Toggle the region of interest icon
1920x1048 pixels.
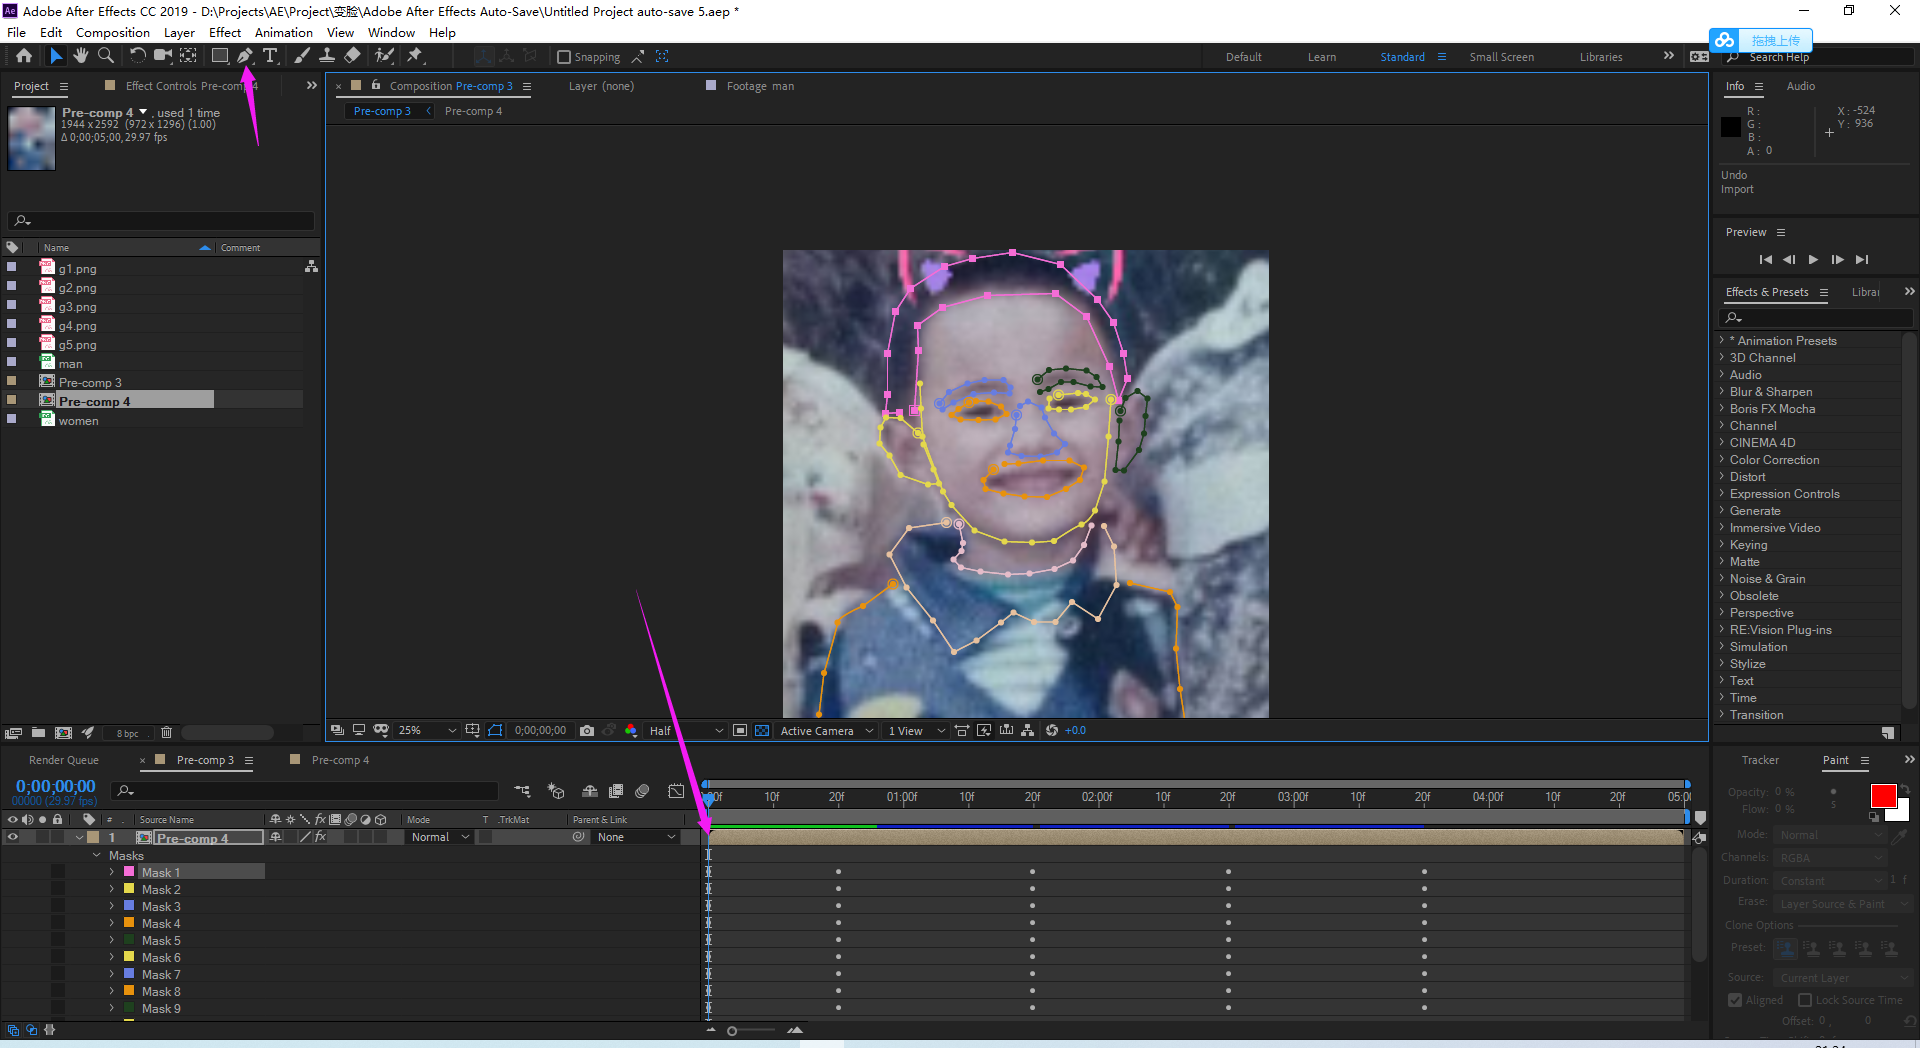pos(740,731)
